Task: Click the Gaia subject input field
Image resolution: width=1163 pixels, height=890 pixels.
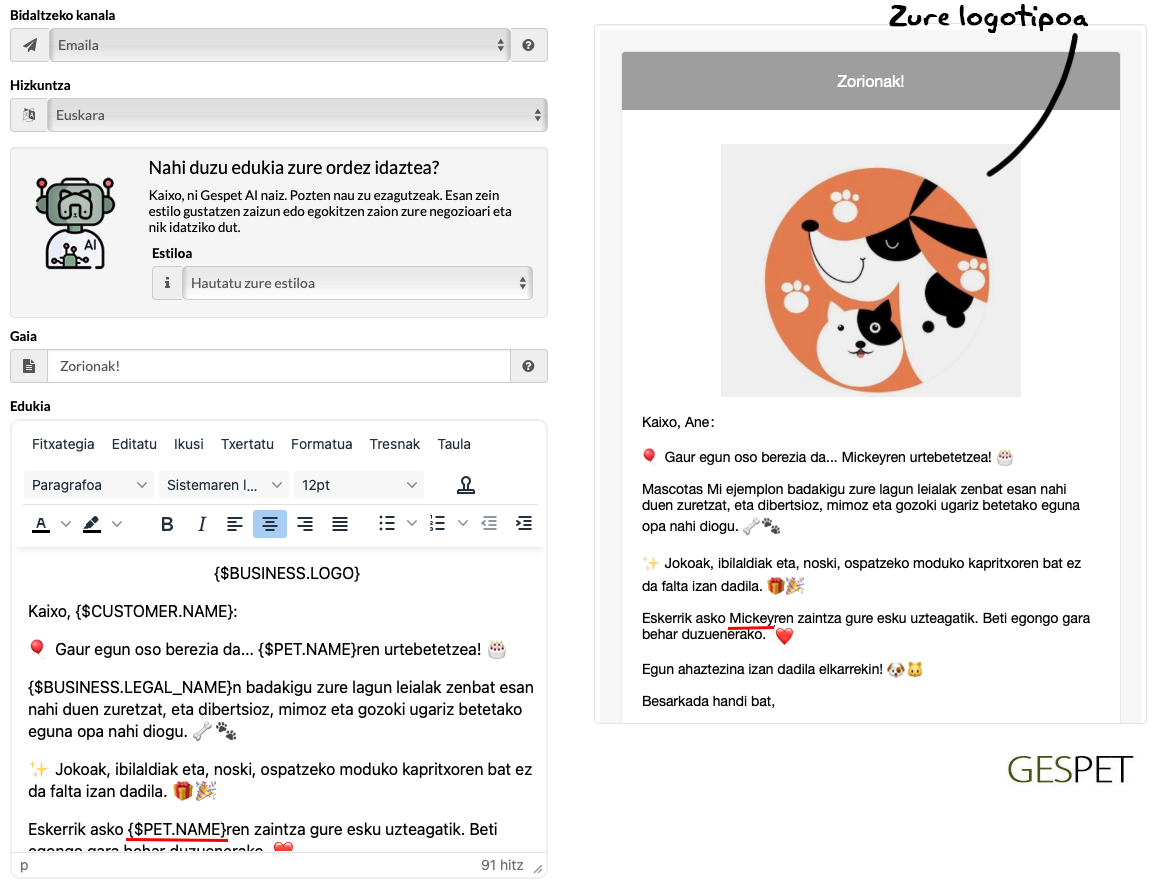Action: (x=278, y=366)
